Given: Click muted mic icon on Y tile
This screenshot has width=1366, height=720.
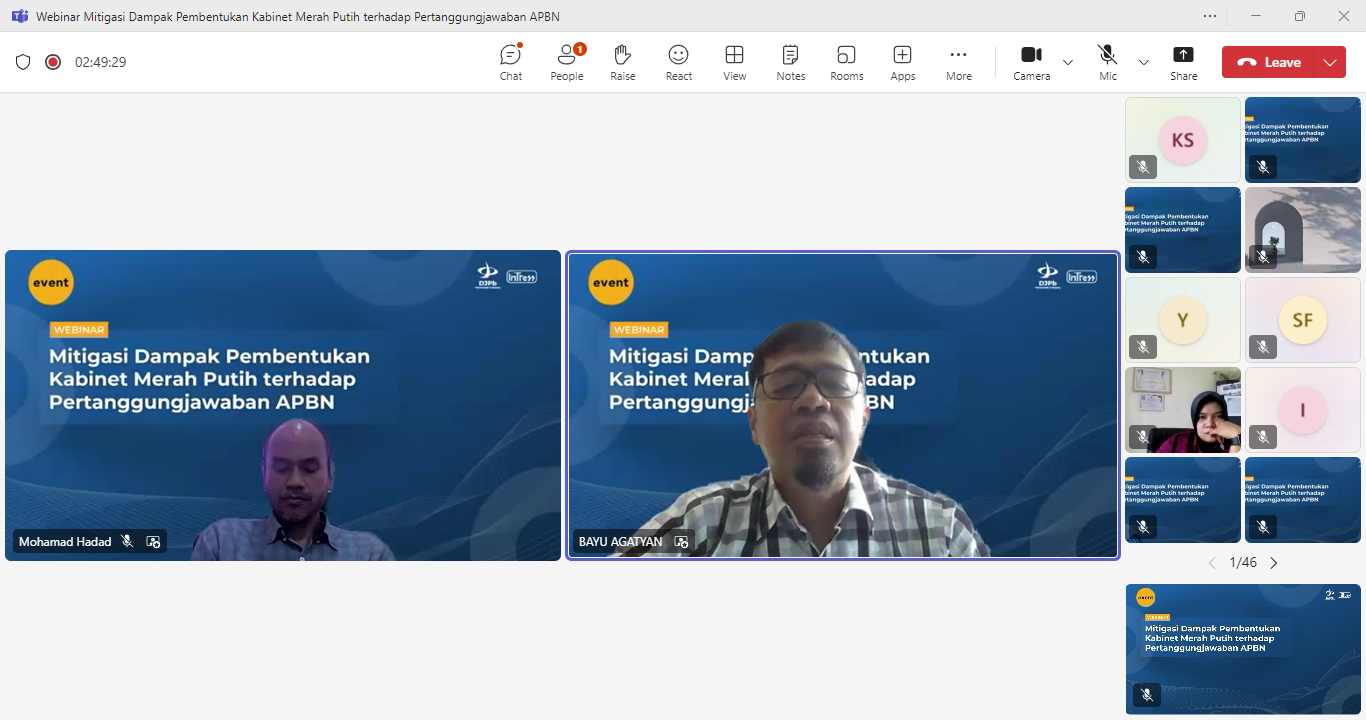Looking at the screenshot, I should (x=1143, y=347).
